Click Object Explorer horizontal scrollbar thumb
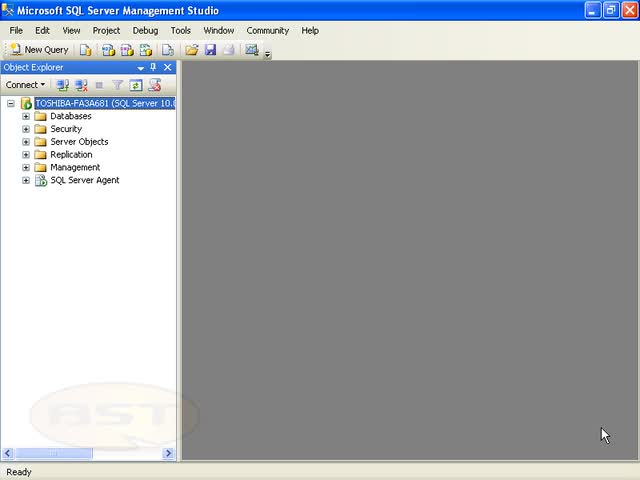 tap(53, 453)
